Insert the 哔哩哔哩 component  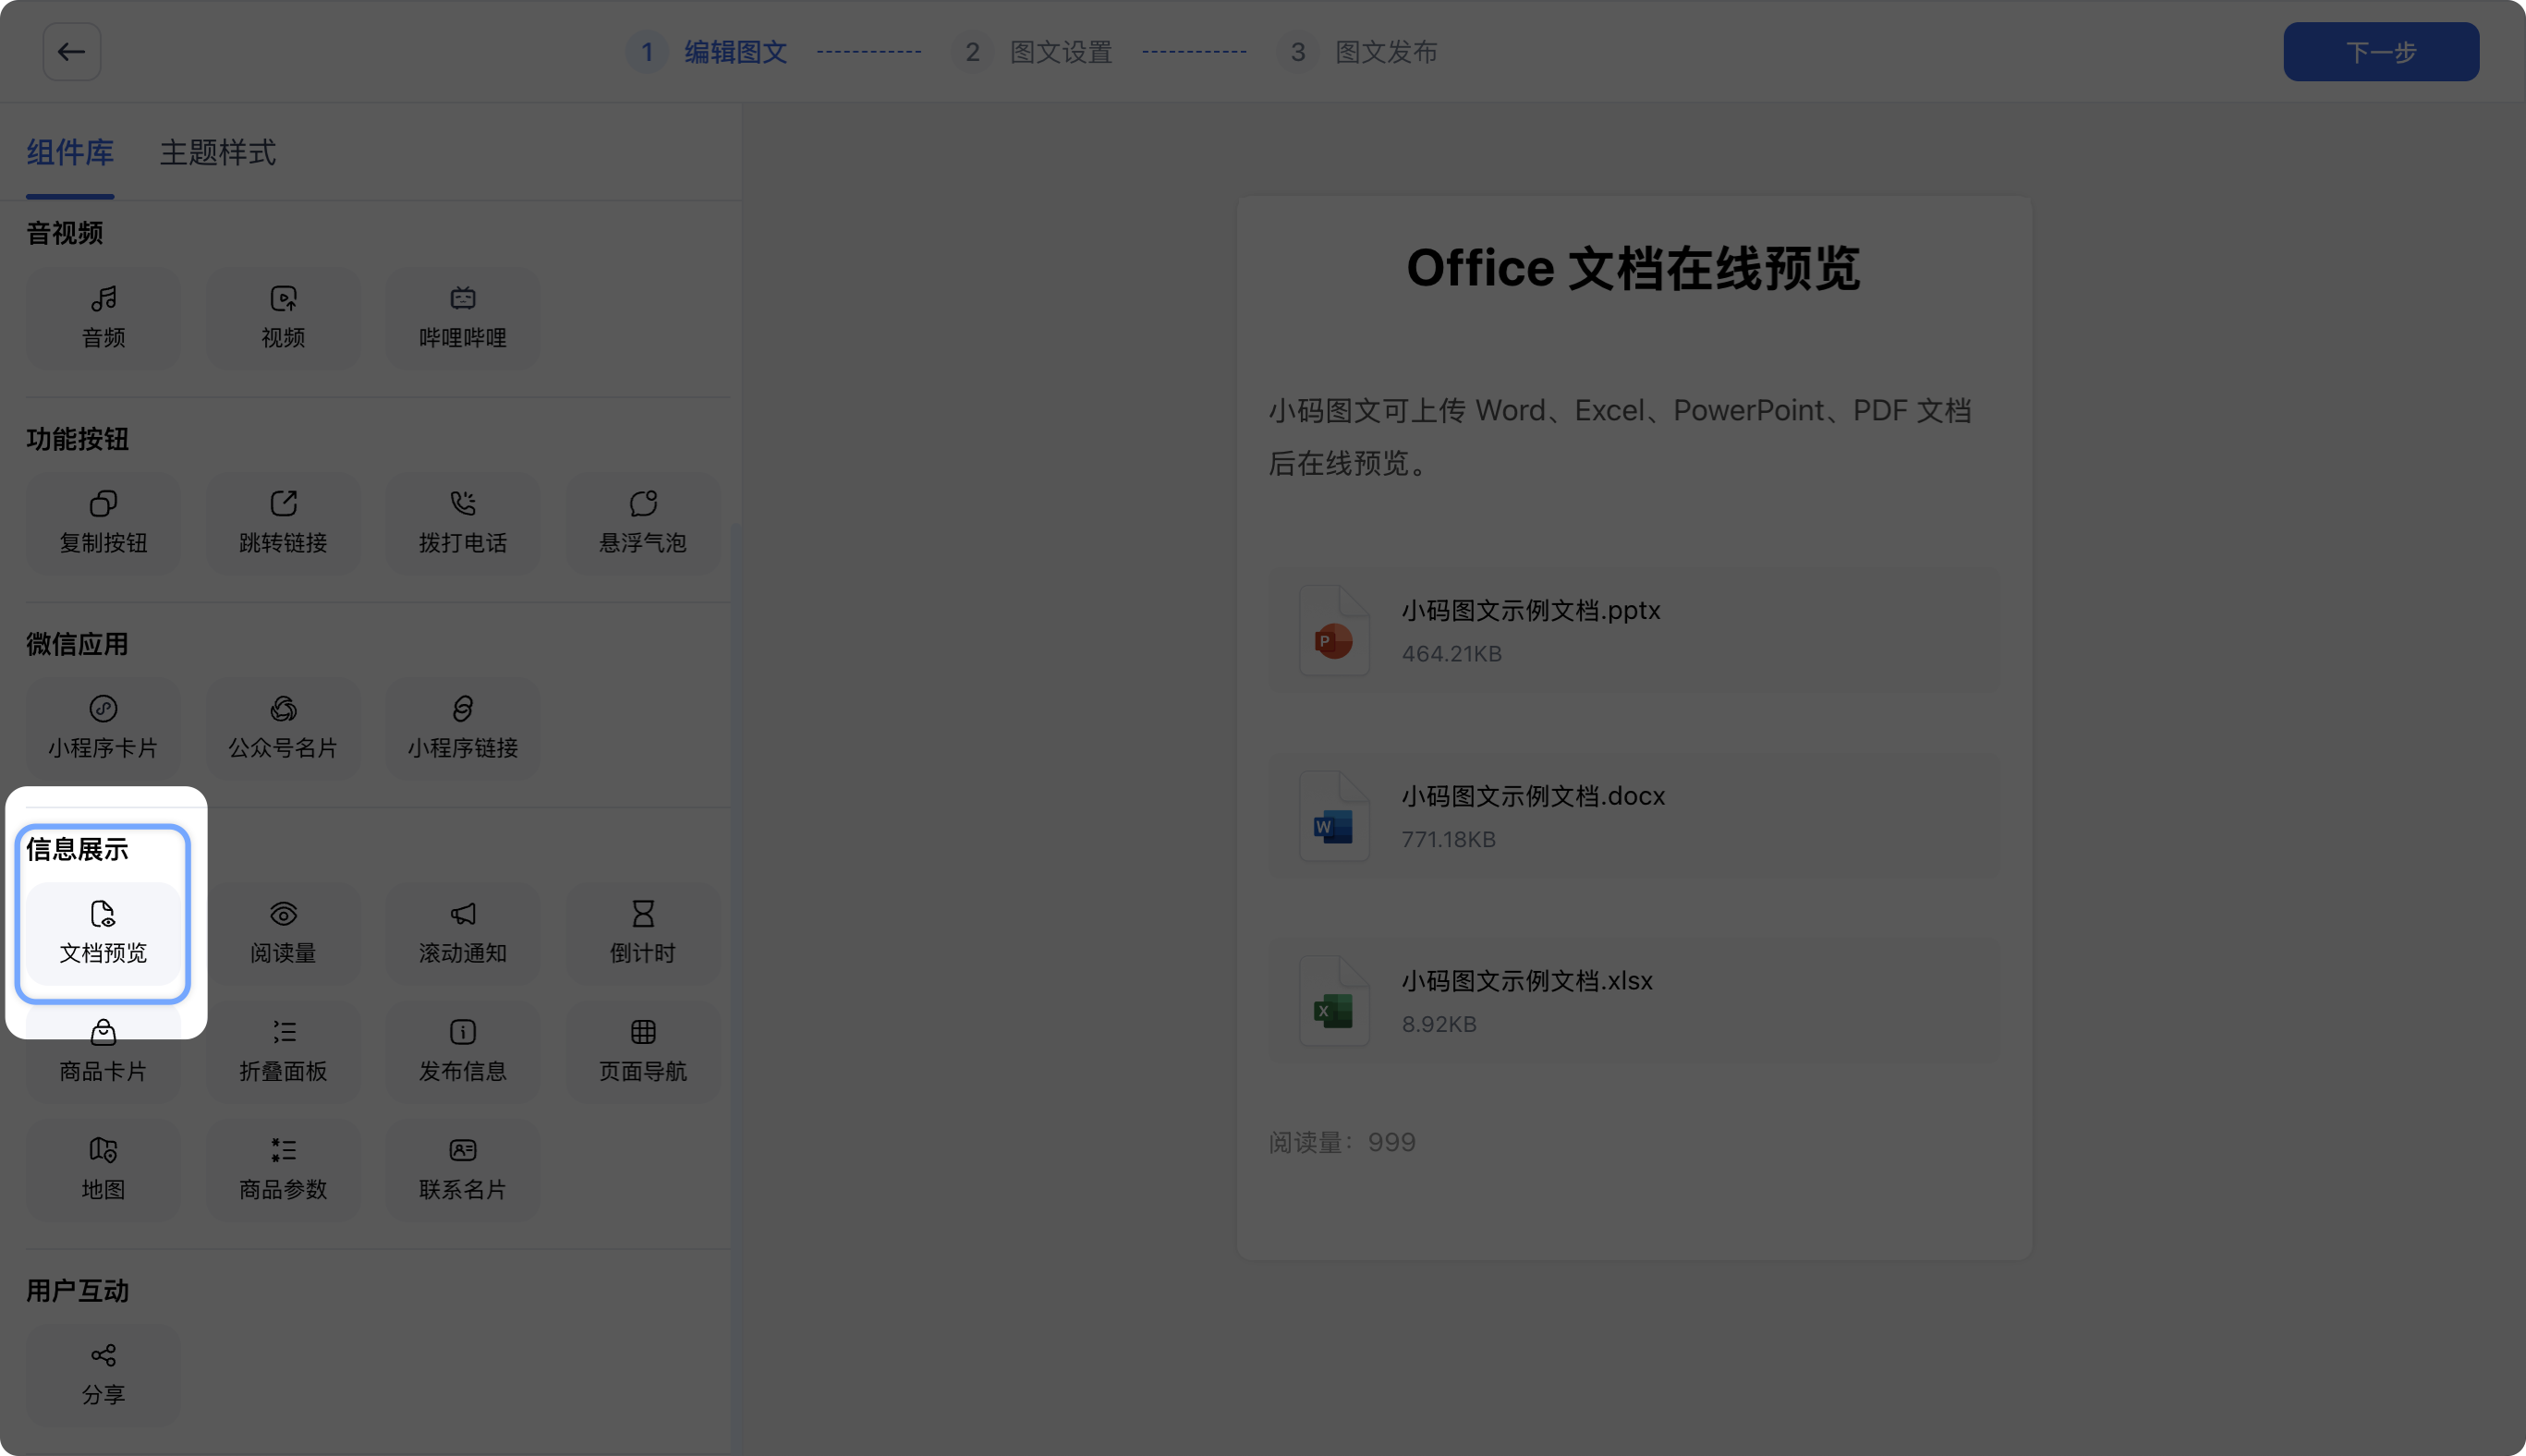(x=463, y=317)
